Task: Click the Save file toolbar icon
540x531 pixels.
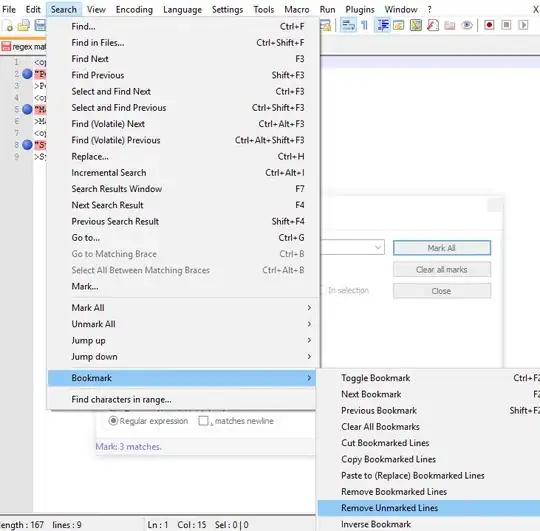Action: pyautogui.click(x=40, y=25)
